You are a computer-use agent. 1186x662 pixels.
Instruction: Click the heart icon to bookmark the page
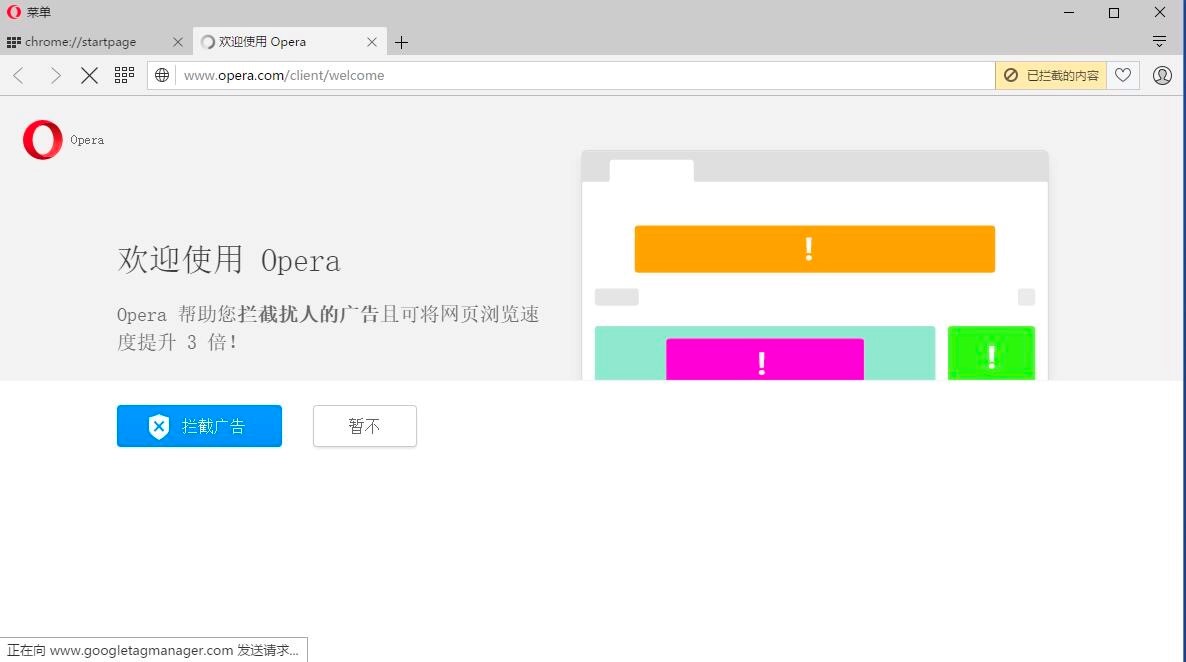1123,75
